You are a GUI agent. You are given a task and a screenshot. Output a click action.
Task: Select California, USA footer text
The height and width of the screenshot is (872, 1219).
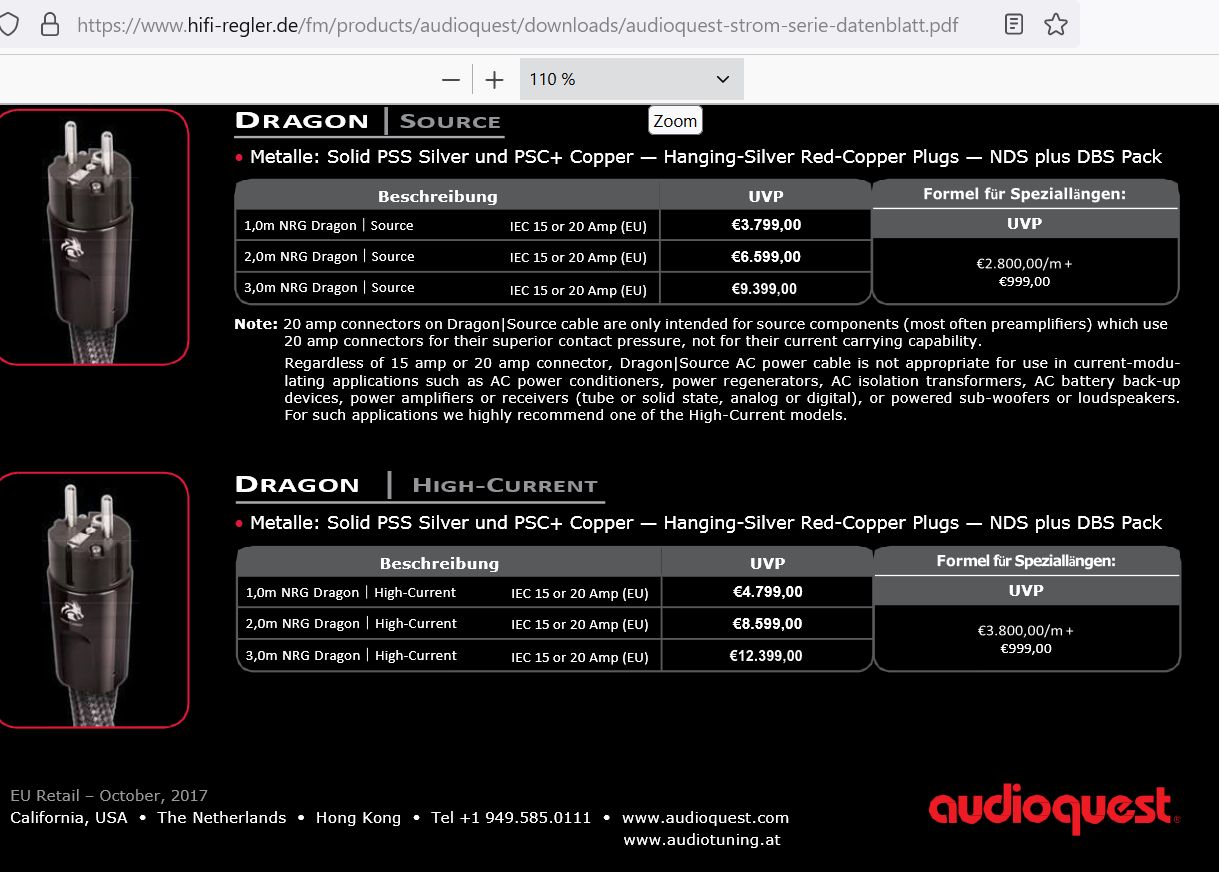tap(69, 818)
